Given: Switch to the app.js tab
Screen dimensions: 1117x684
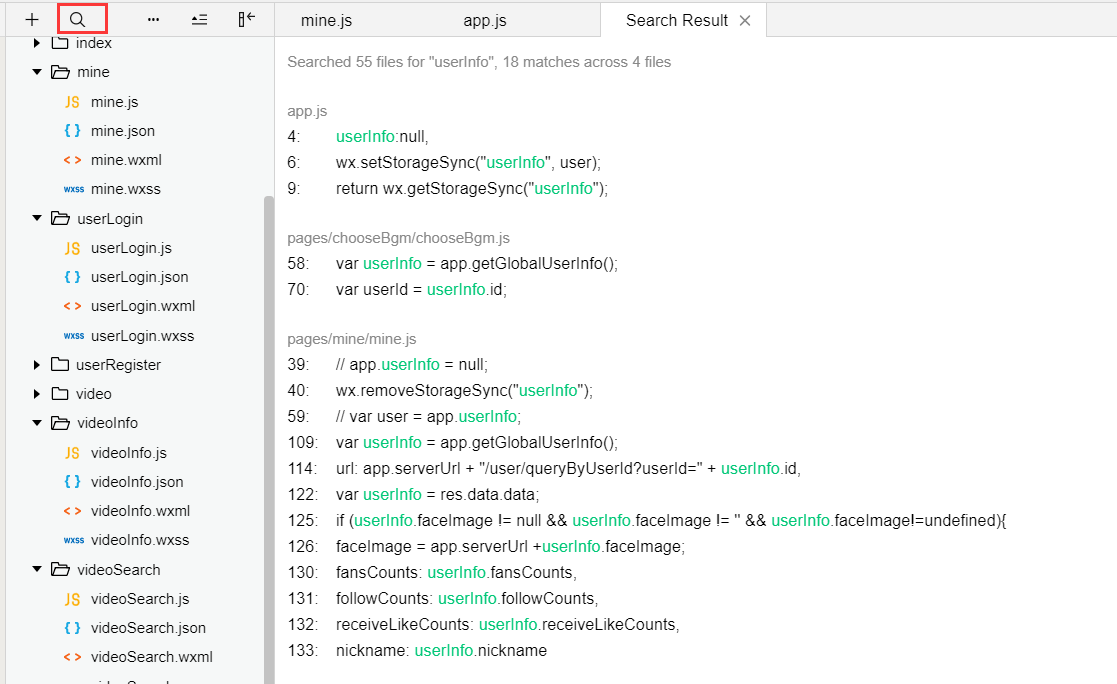Looking at the screenshot, I should click(484, 21).
